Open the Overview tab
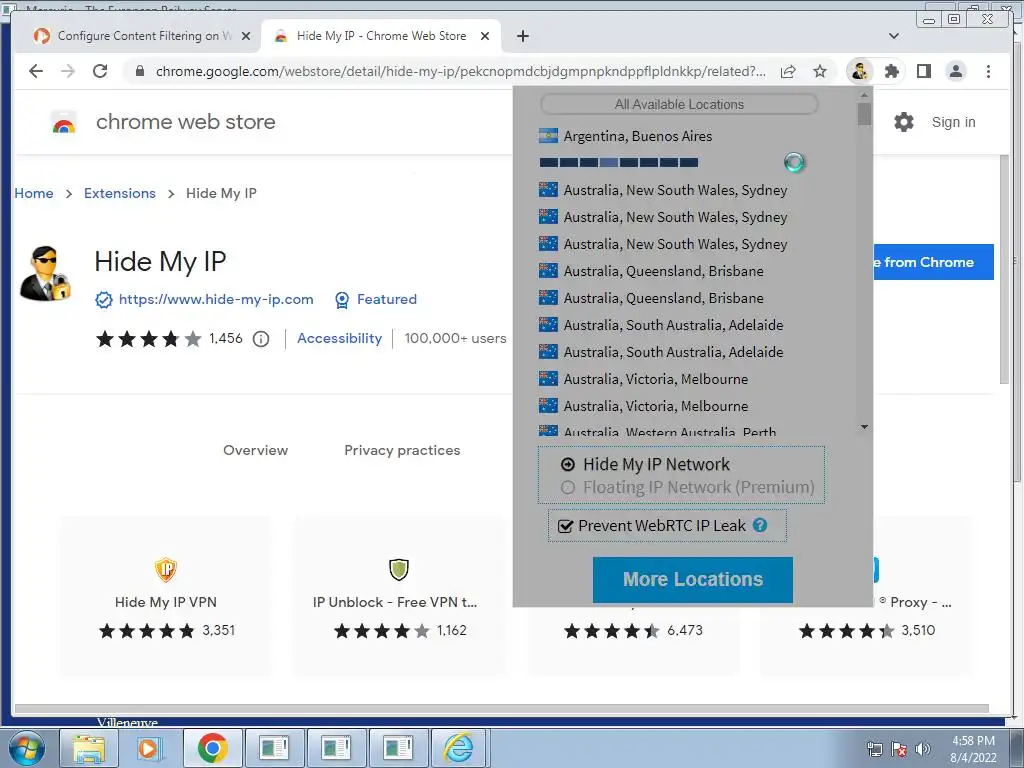This screenshot has height=768, width=1024. [255, 450]
